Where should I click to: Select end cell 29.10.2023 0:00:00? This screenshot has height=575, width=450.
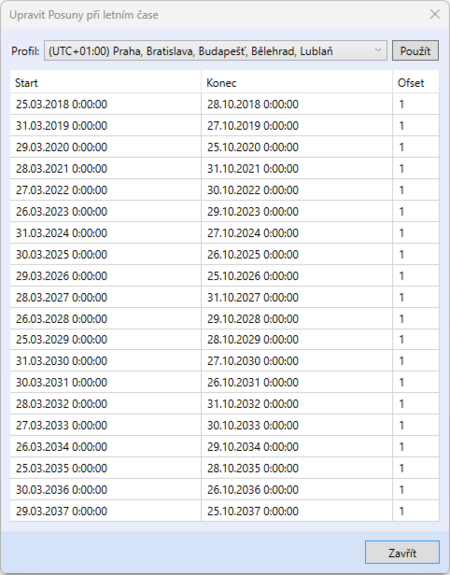[297, 211]
